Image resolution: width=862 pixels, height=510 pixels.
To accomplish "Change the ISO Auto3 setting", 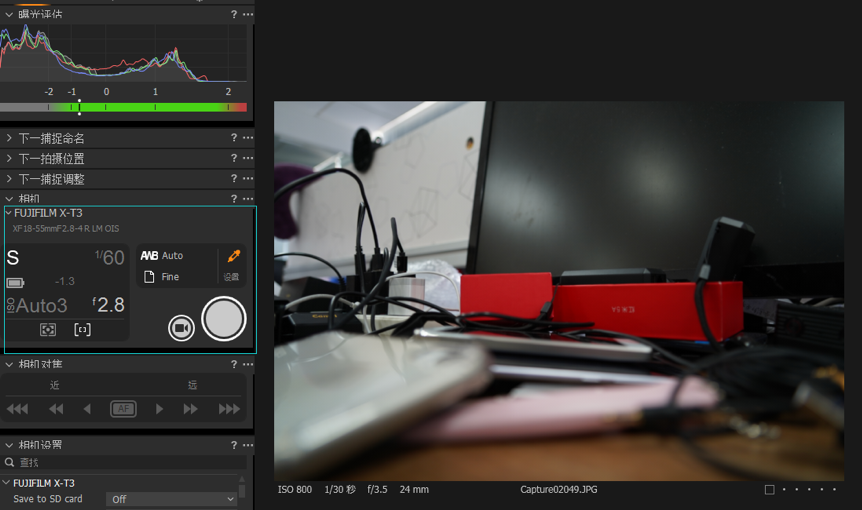I will [37, 306].
